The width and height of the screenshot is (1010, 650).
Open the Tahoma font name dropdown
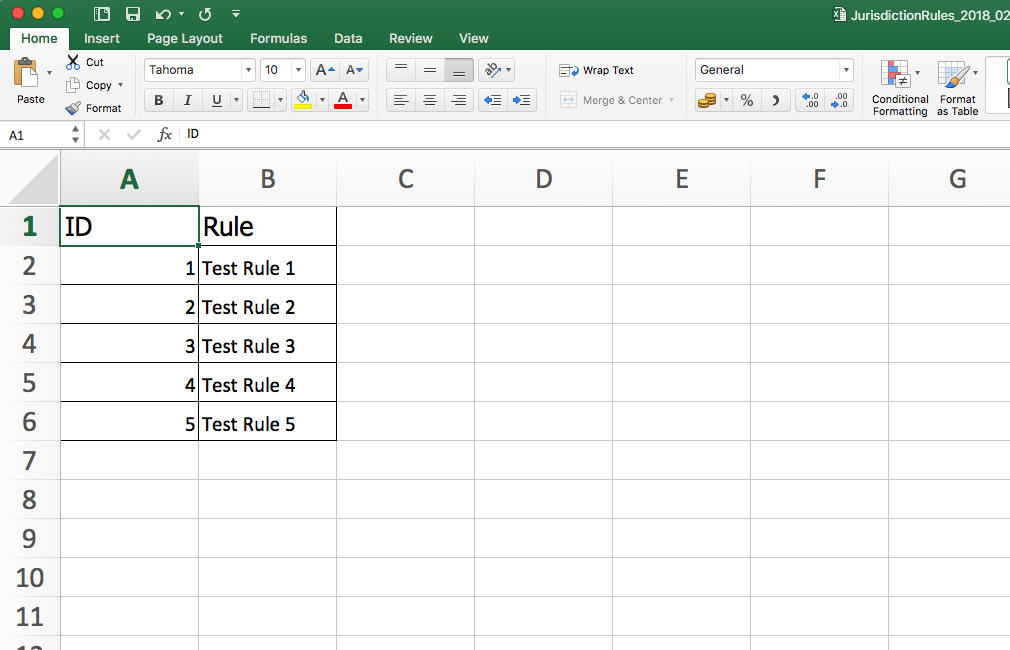pos(248,70)
